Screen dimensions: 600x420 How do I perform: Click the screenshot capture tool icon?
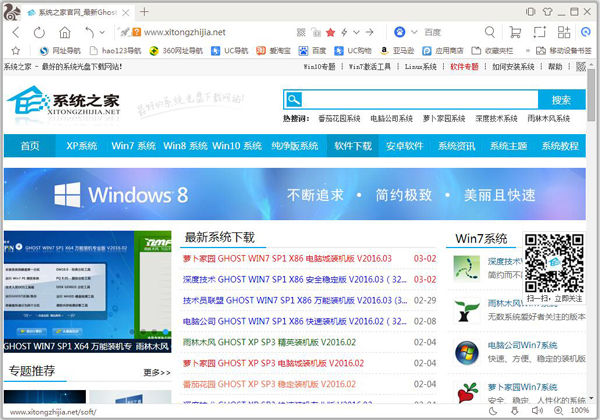tap(540, 32)
